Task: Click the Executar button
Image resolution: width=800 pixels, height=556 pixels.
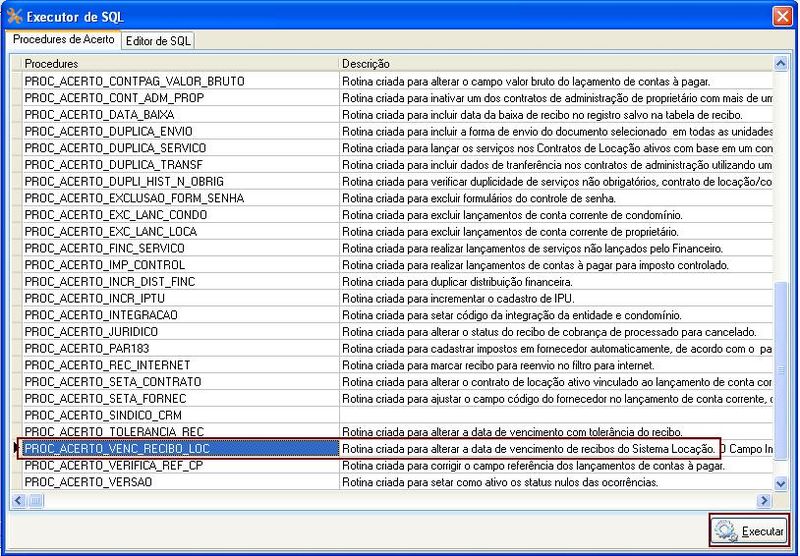Action: [750, 530]
